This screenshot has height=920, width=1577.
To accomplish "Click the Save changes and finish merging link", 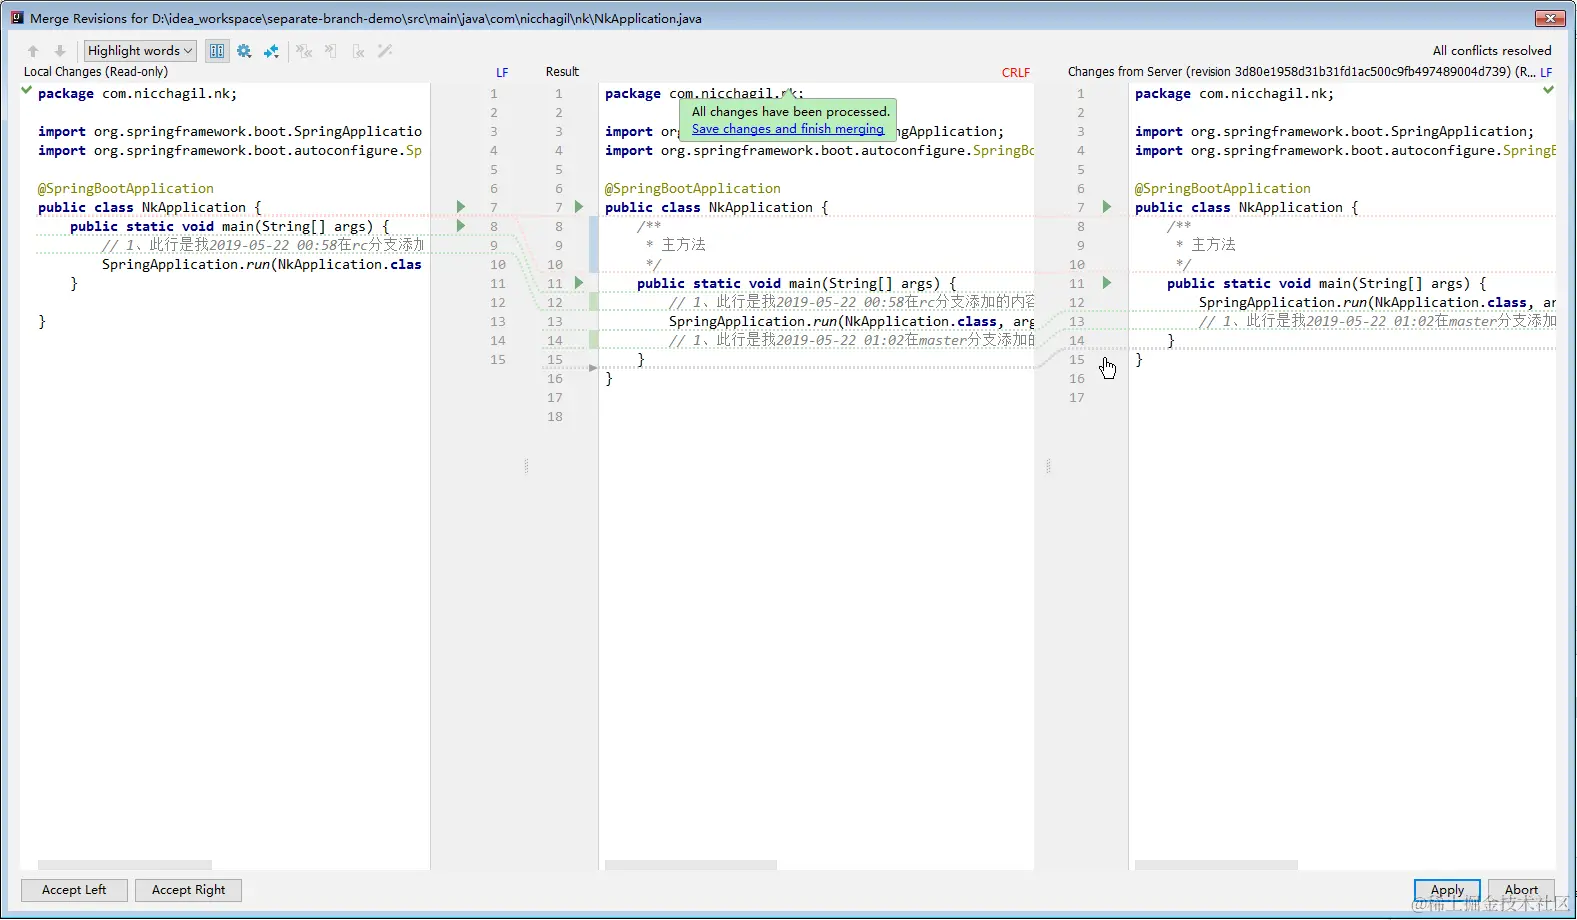I will (x=788, y=129).
